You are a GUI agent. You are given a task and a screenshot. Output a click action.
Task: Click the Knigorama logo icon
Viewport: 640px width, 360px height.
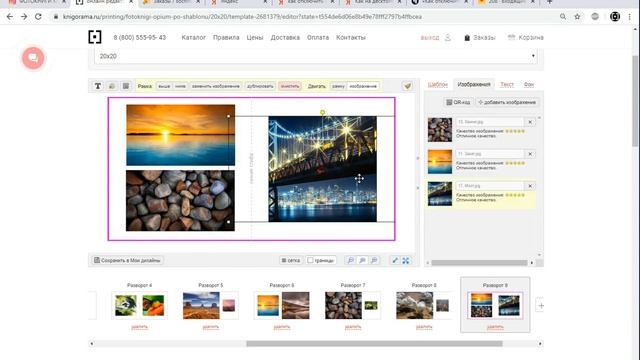(x=95, y=37)
